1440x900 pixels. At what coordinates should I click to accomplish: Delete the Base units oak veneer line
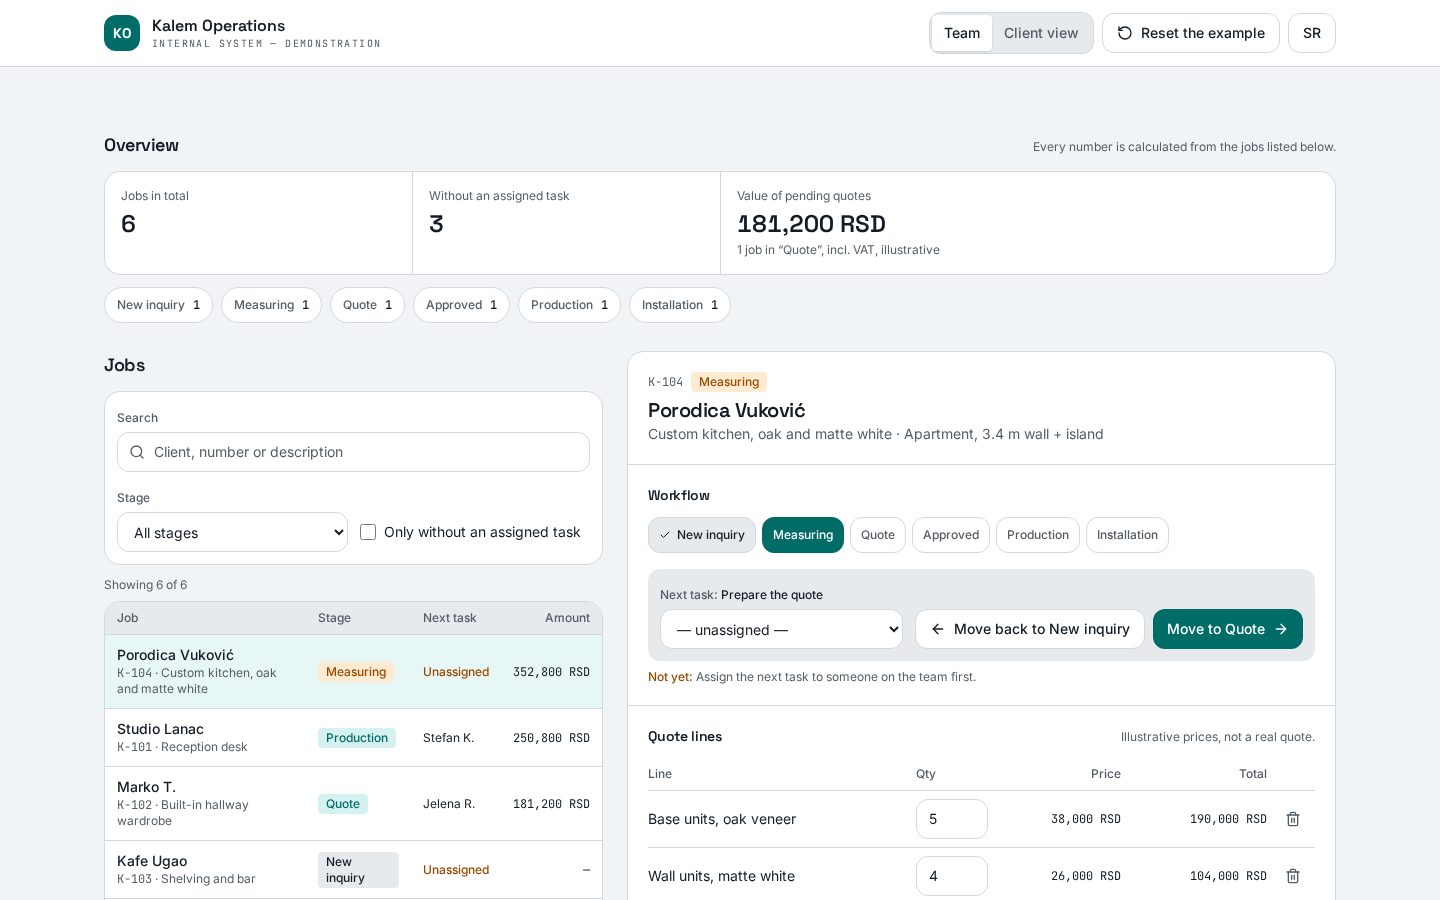click(1292, 819)
